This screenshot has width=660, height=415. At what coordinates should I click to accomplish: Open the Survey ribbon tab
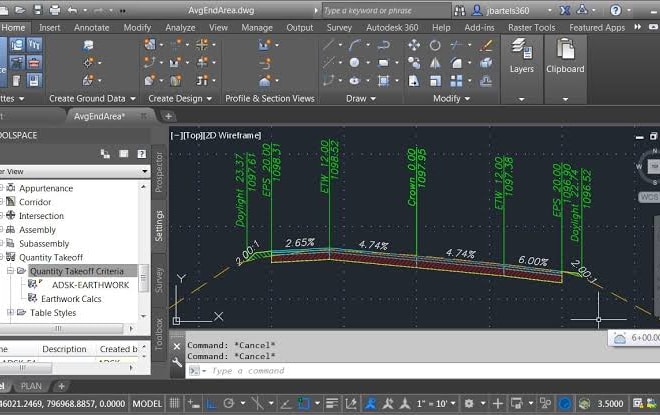[x=339, y=28]
